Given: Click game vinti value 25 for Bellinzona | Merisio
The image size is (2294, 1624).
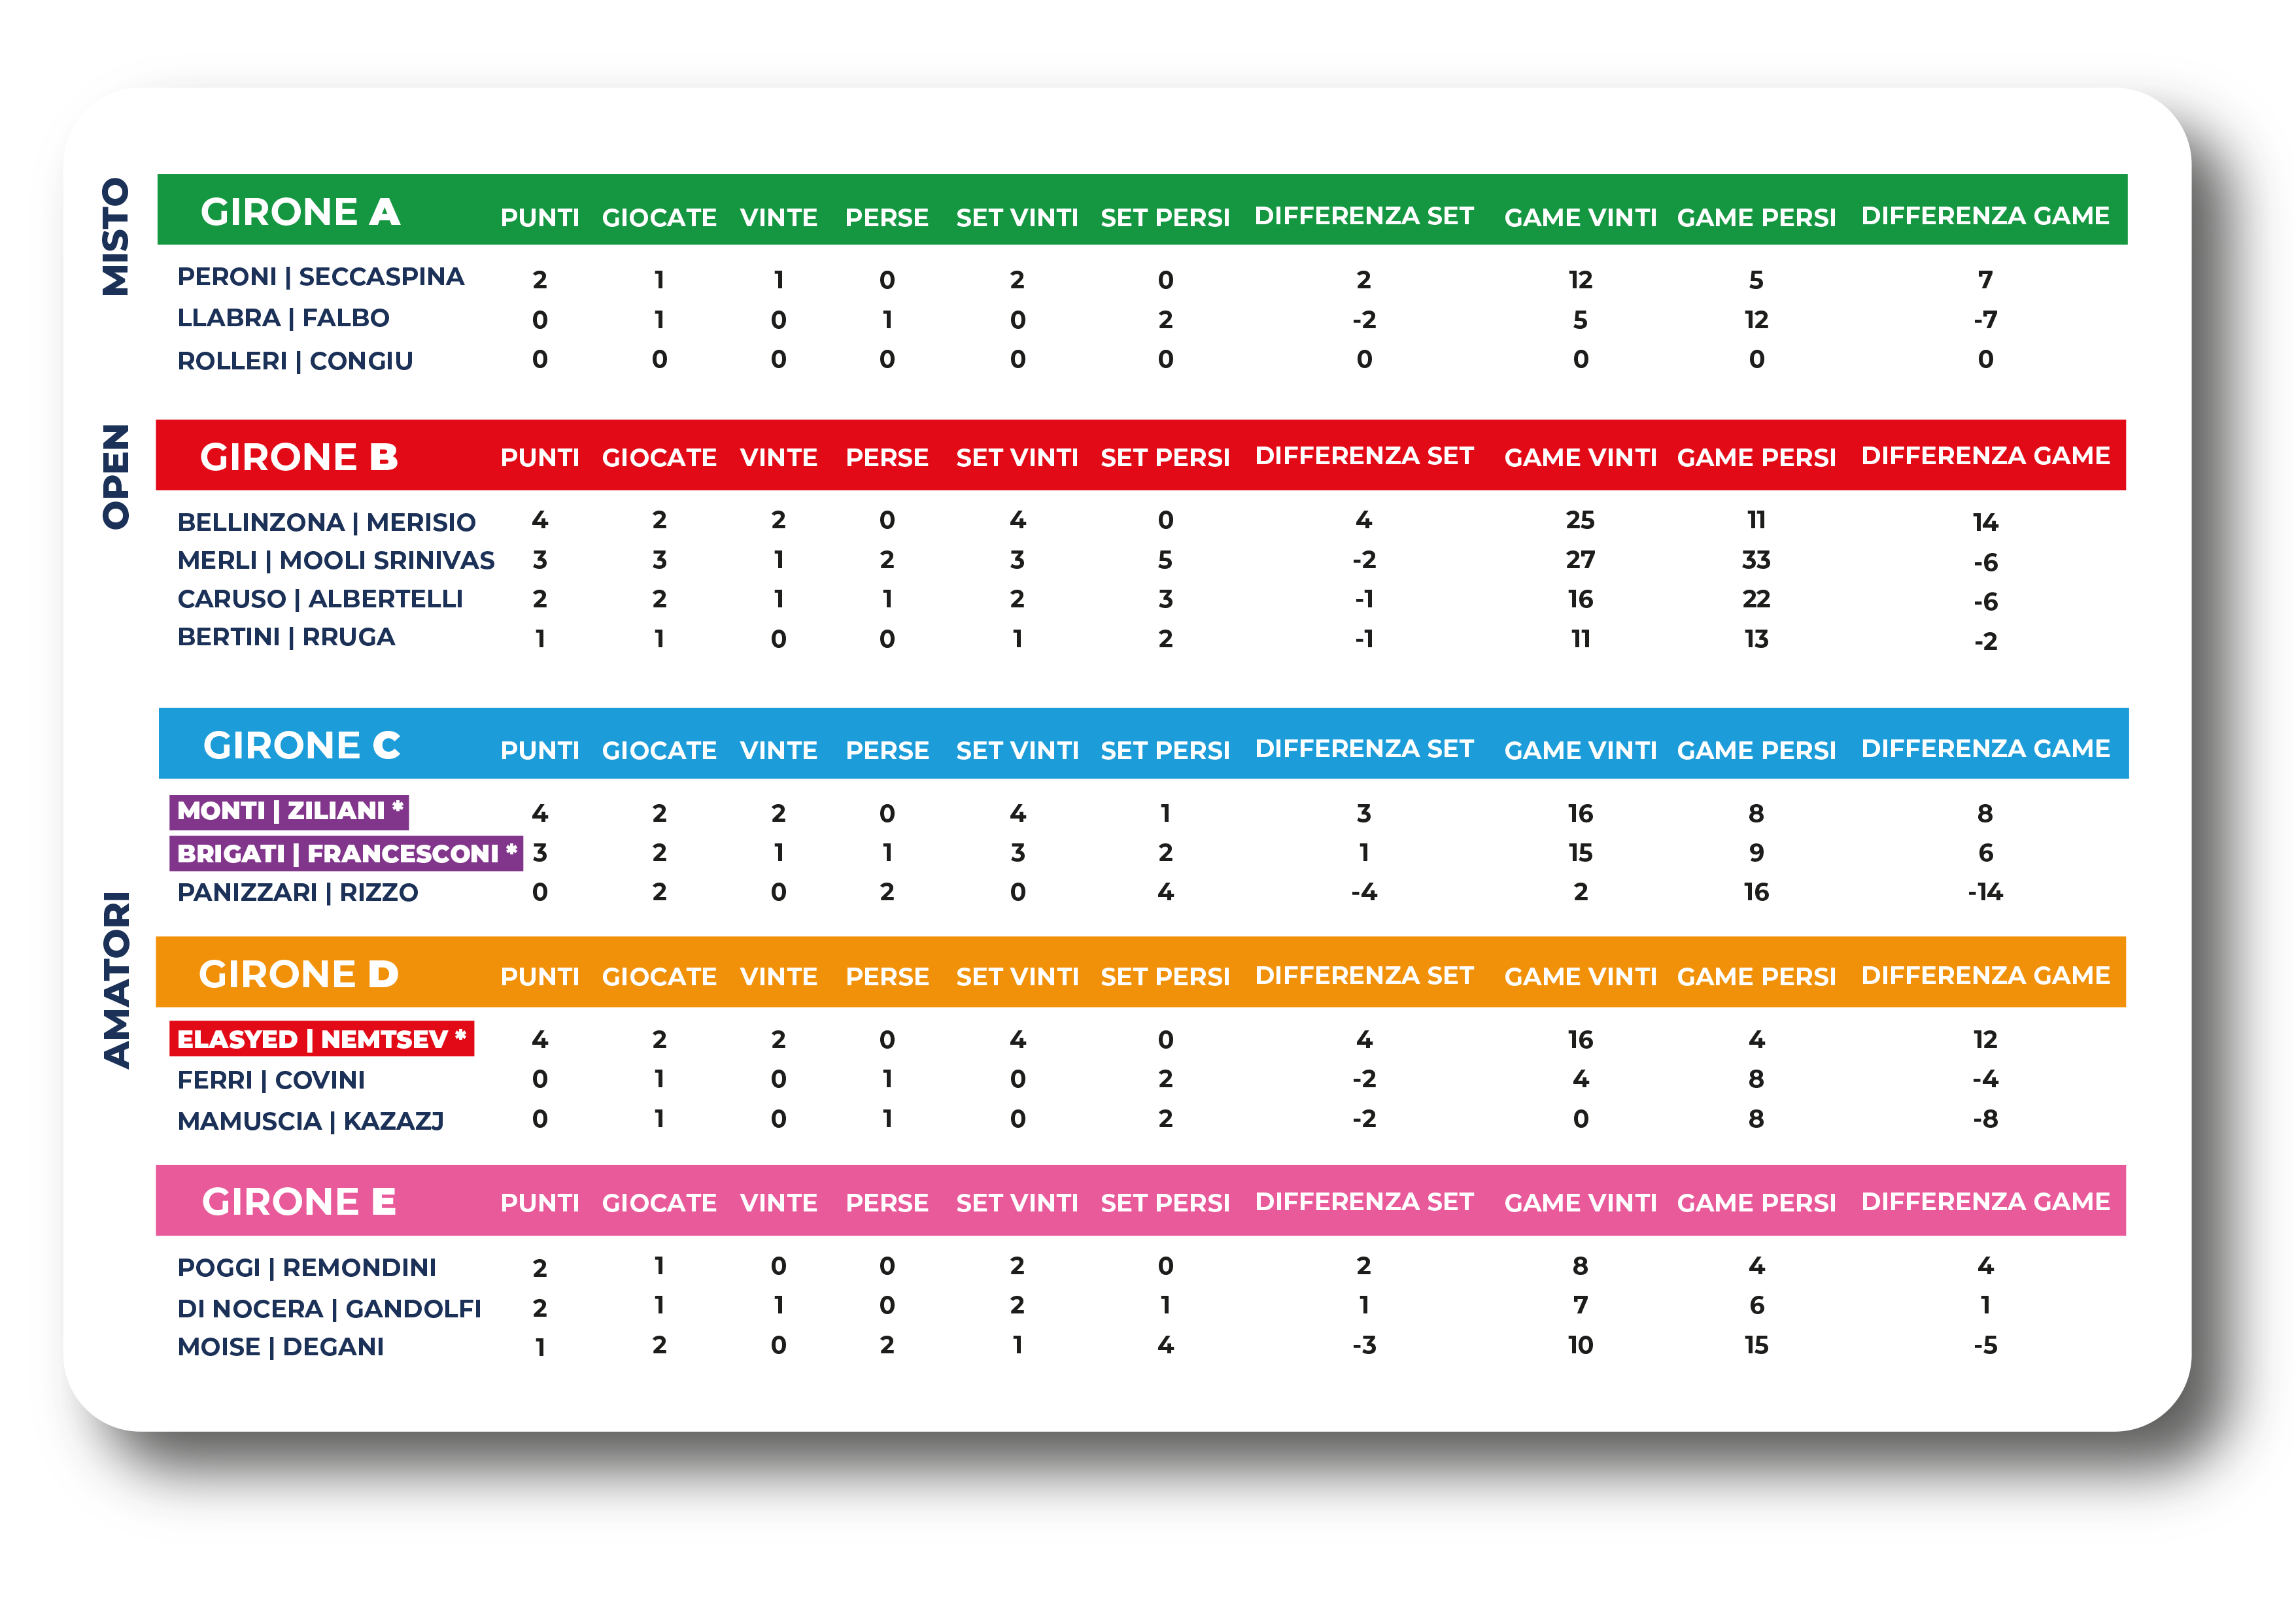Looking at the screenshot, I should click(x=1580, y=520).
